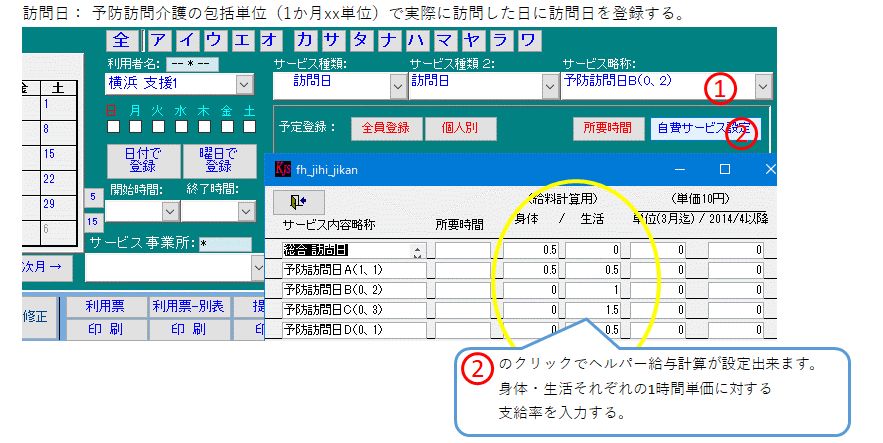
Task: Filter names by ア kana button
Action: pyautogui.click(x=159, y=41)
